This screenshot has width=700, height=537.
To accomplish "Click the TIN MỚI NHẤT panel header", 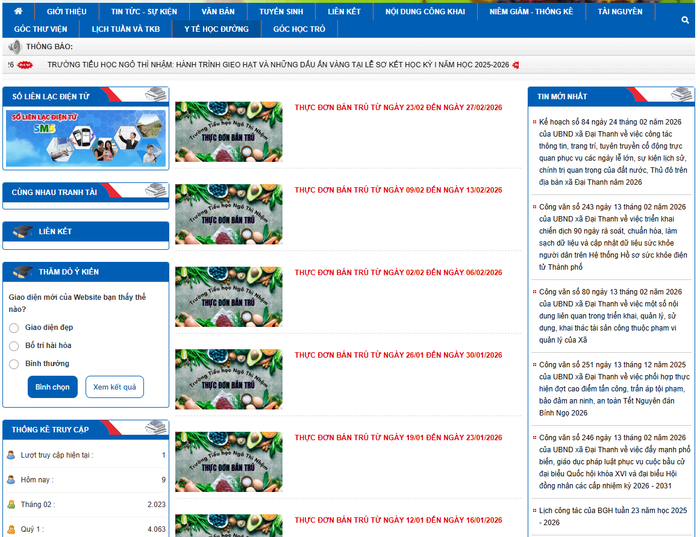I will click(x=611, y=96).
